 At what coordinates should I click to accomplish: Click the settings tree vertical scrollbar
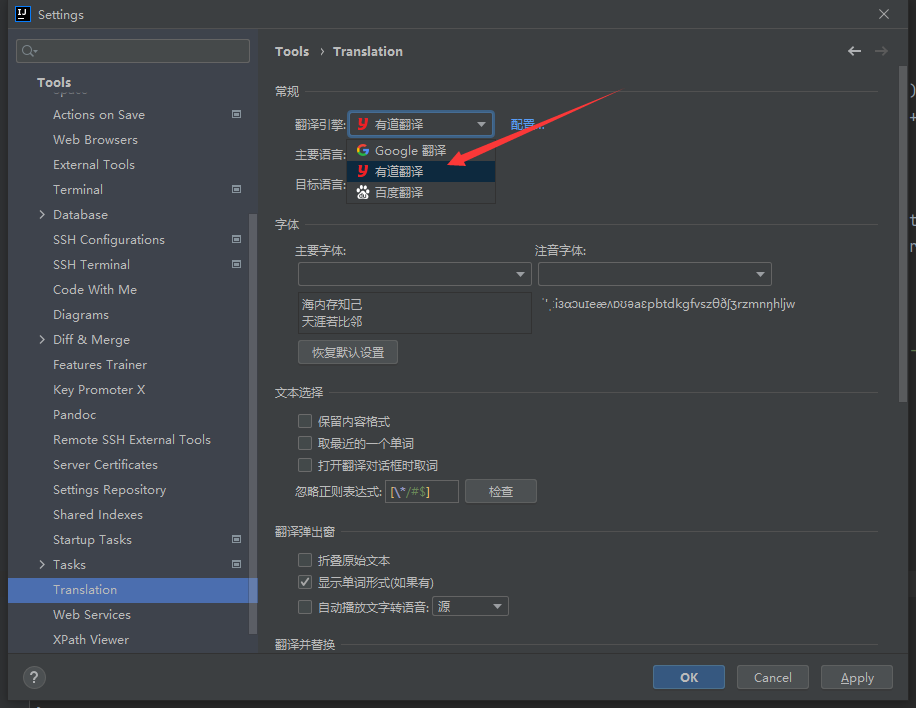253,424
